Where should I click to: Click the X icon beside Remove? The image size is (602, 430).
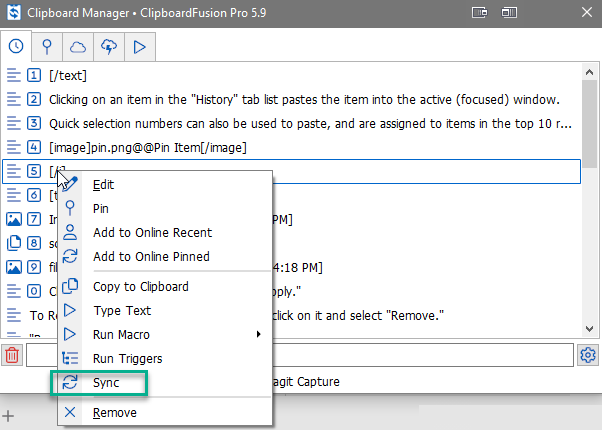(x=70, y=412)
